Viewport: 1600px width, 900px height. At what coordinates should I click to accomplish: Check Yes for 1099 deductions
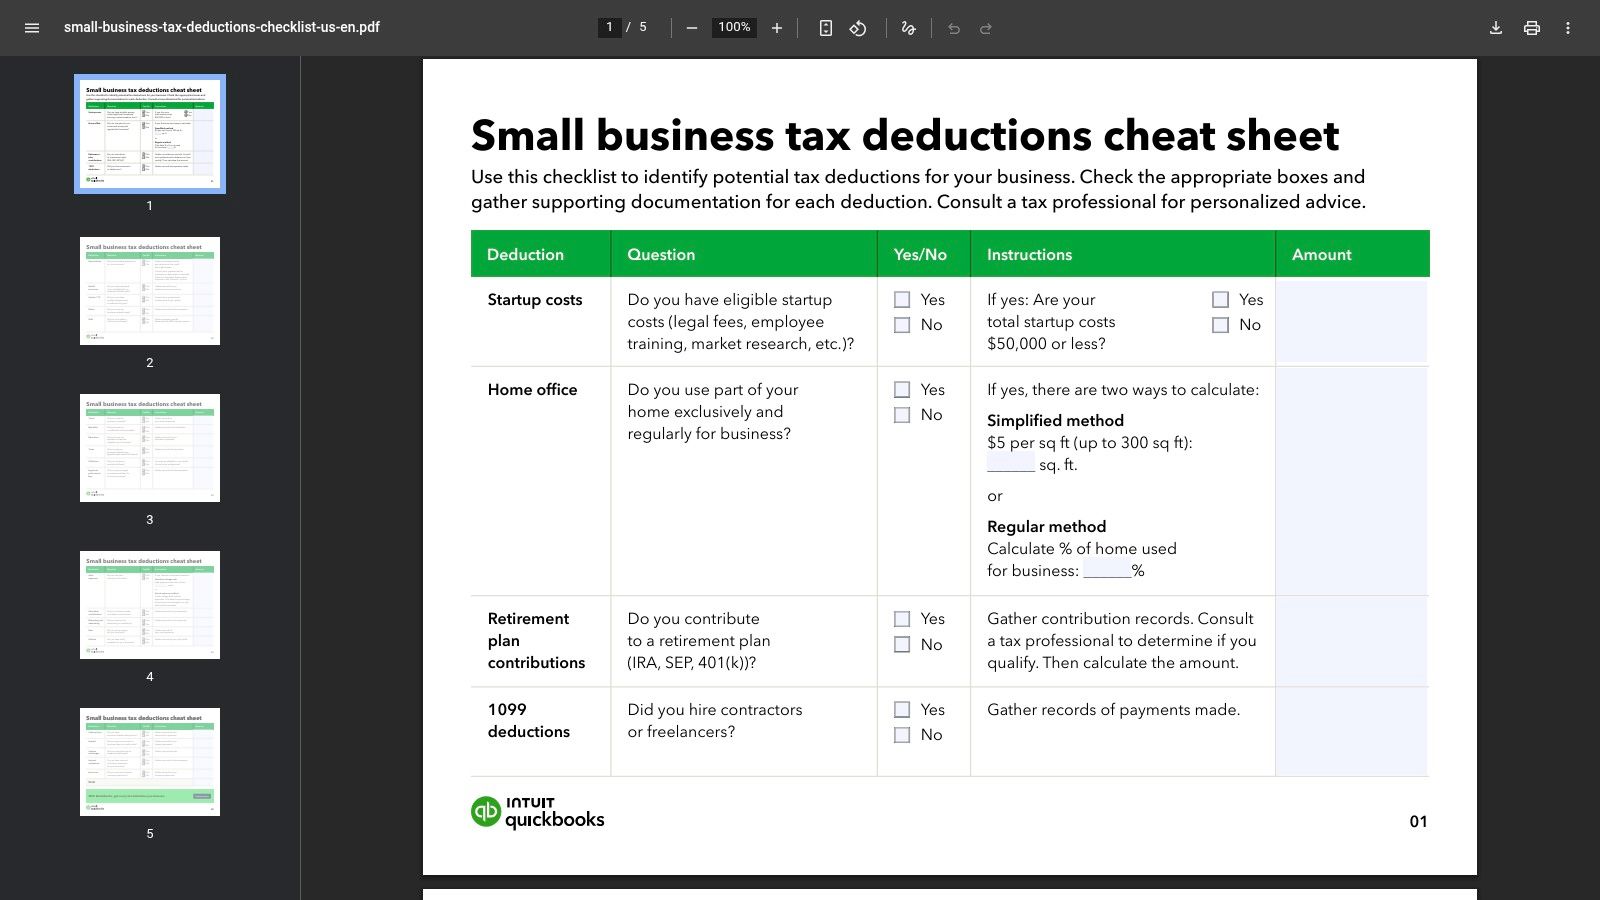[902, 710]
